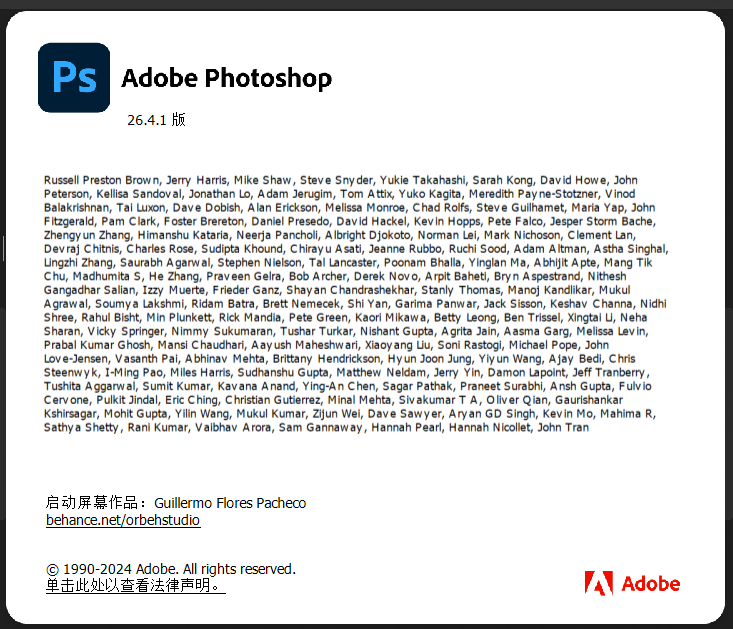Click the credit name Jesper Storm Bache
Viewport: 733px width, 629px height.
click(602, 221)
